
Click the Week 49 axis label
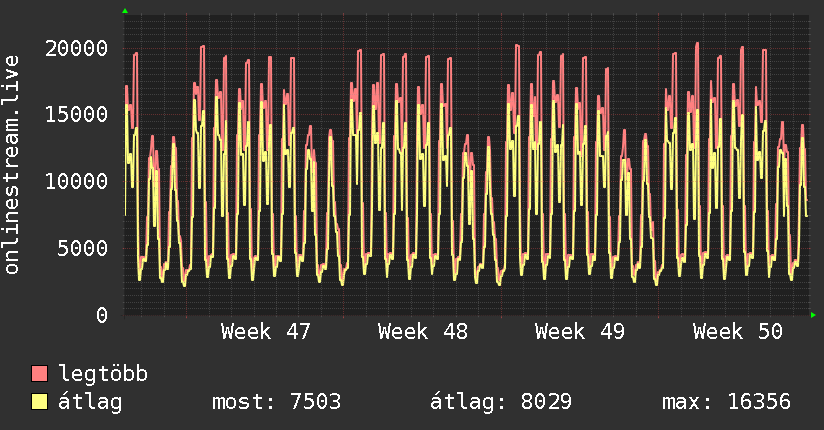coord(580,332)
